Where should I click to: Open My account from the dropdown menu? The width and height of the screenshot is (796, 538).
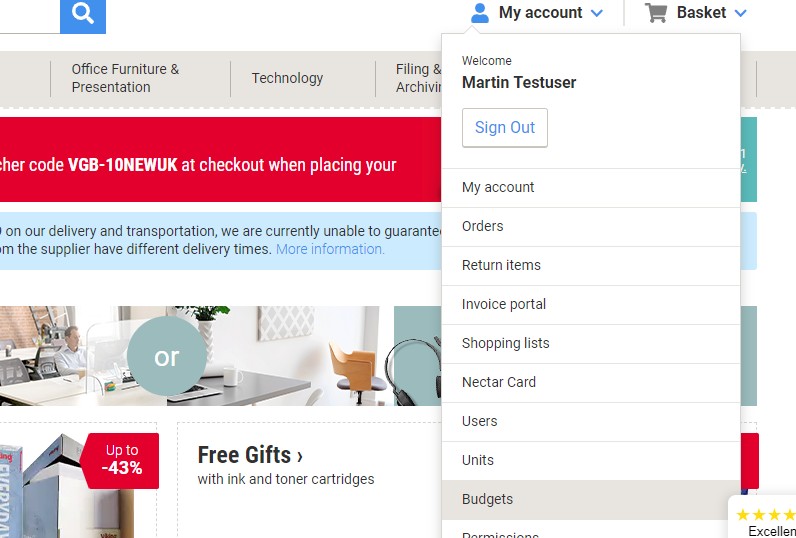(x=498, y=187)
